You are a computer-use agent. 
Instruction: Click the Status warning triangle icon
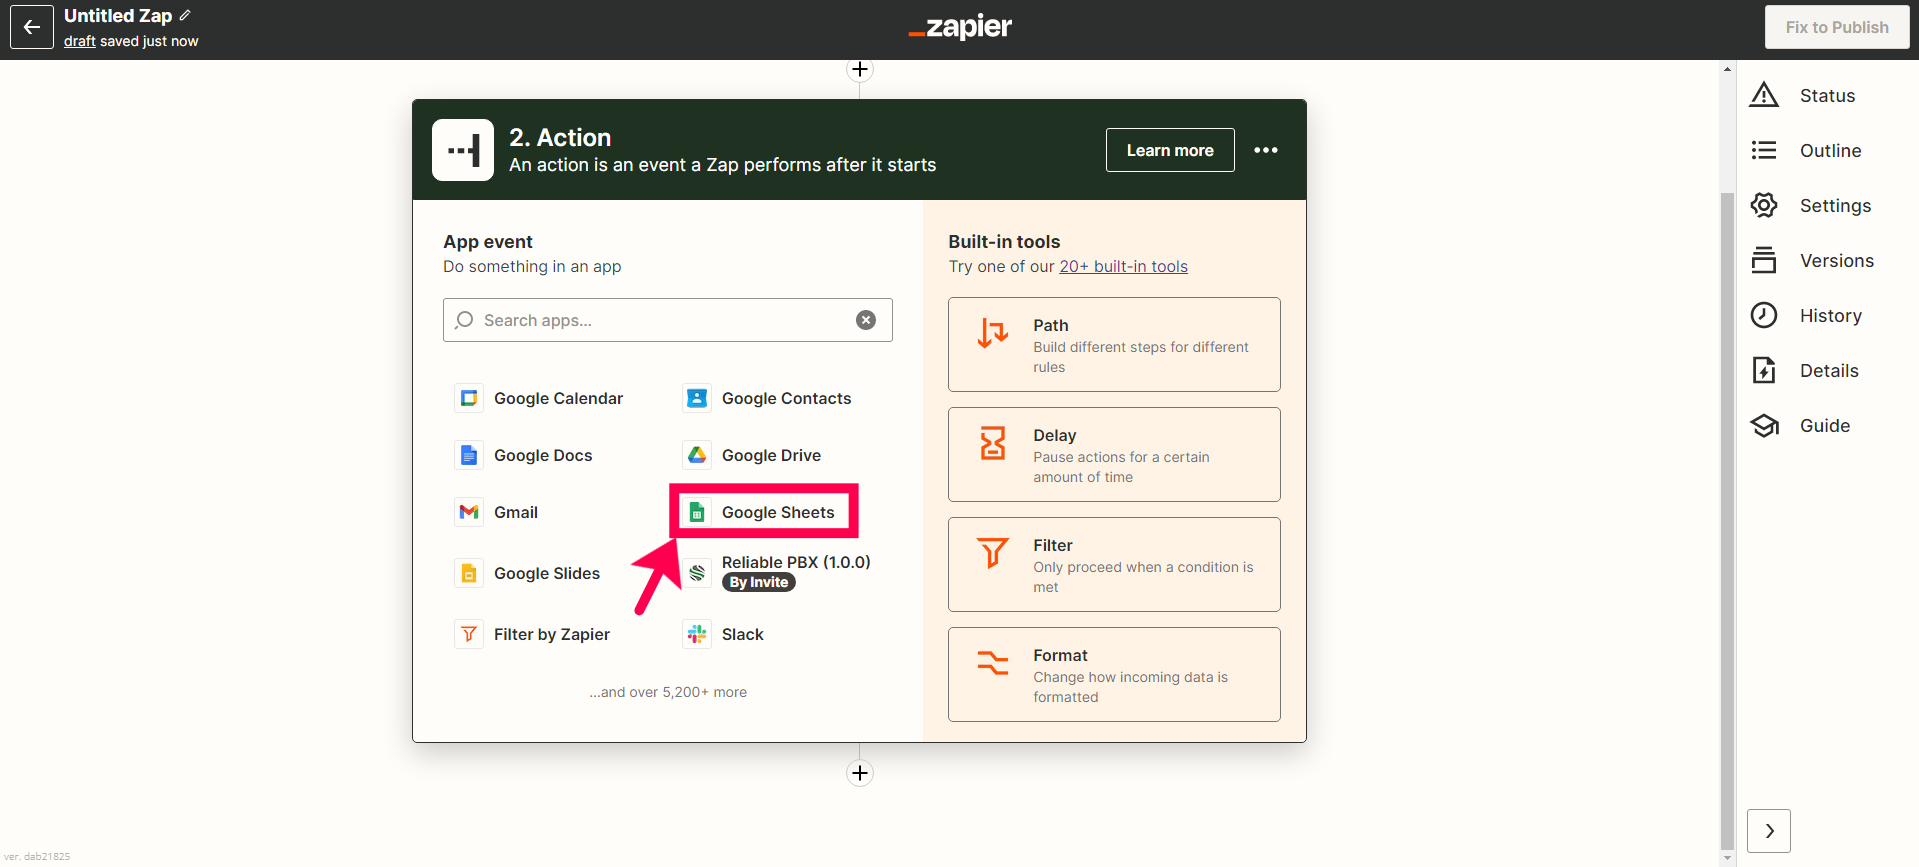coord(1764,95)
